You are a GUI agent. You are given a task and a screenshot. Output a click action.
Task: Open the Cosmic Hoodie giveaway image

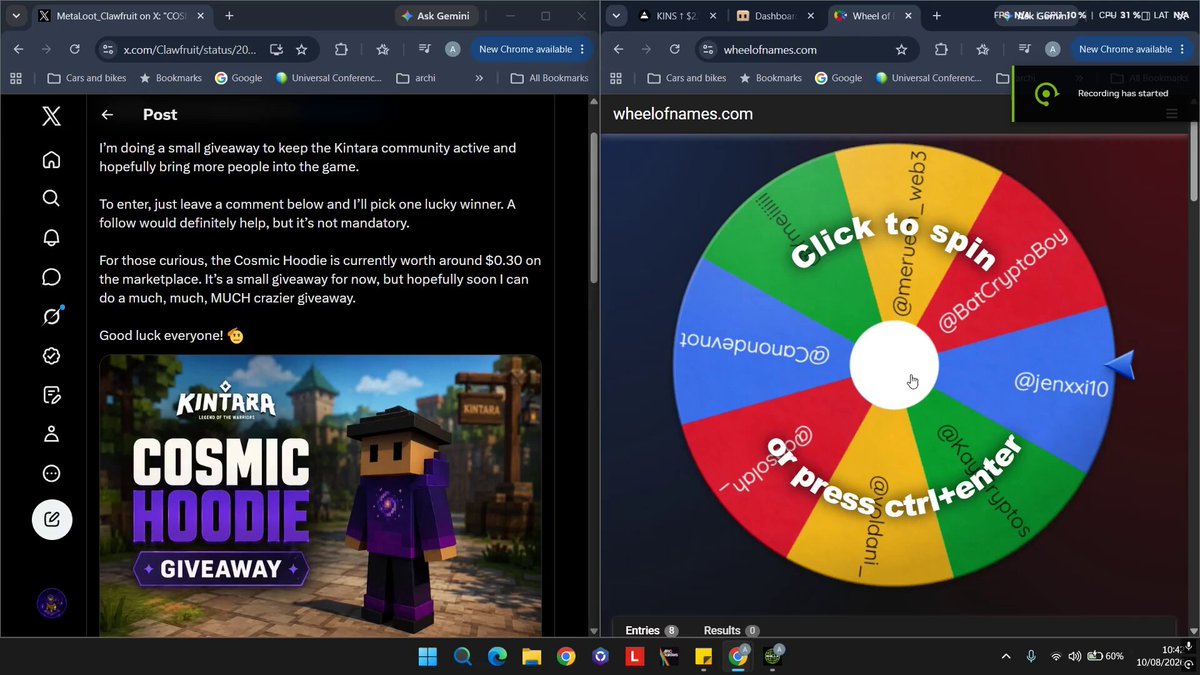320,496
